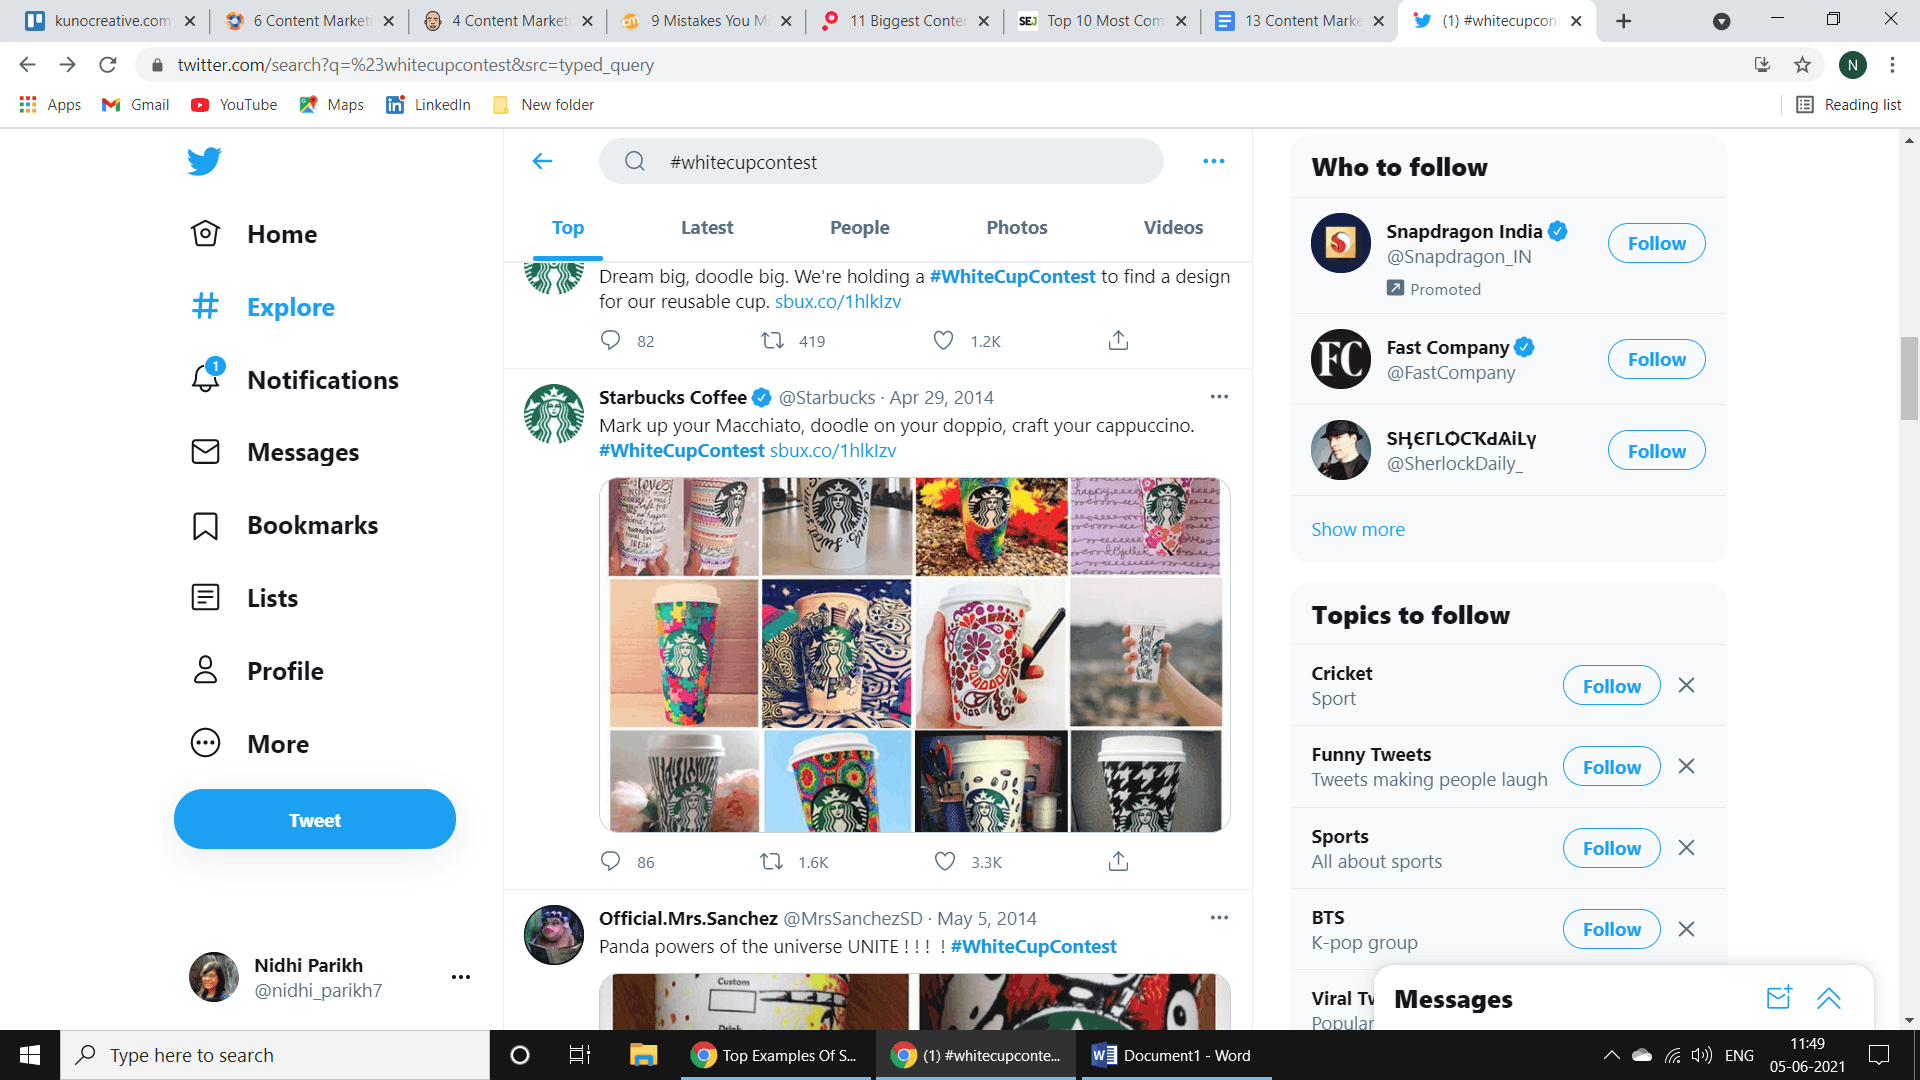
Task: Open Messages in sidebar
Action: click(274, 453)
